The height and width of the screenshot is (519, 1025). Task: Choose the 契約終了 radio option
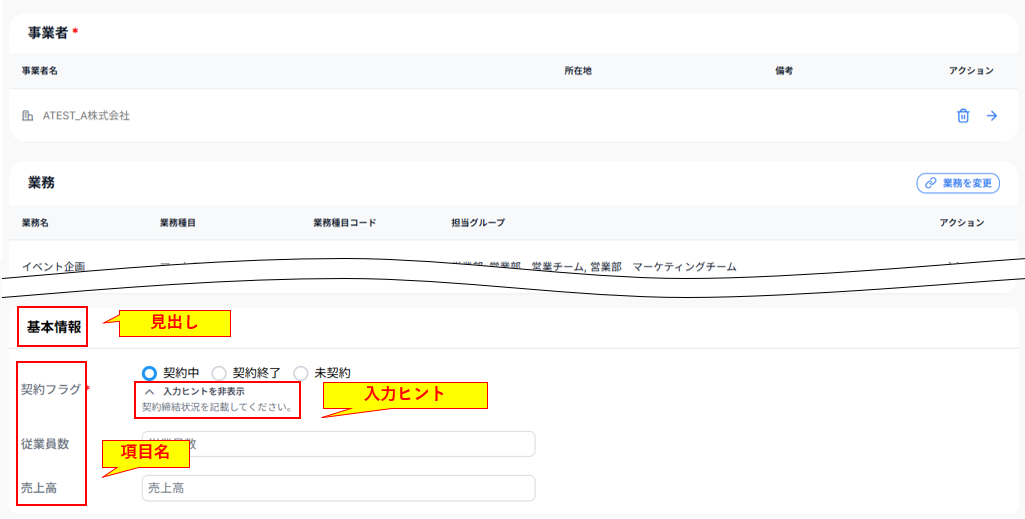click(x=219, y=373)
